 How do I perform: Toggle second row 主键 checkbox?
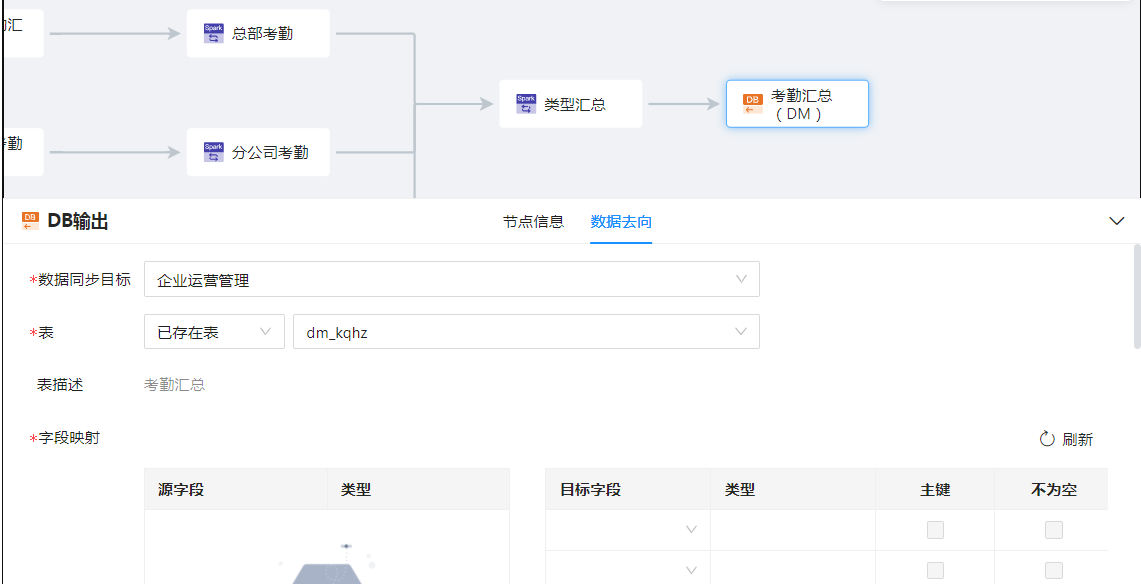(x=935, y=570)
